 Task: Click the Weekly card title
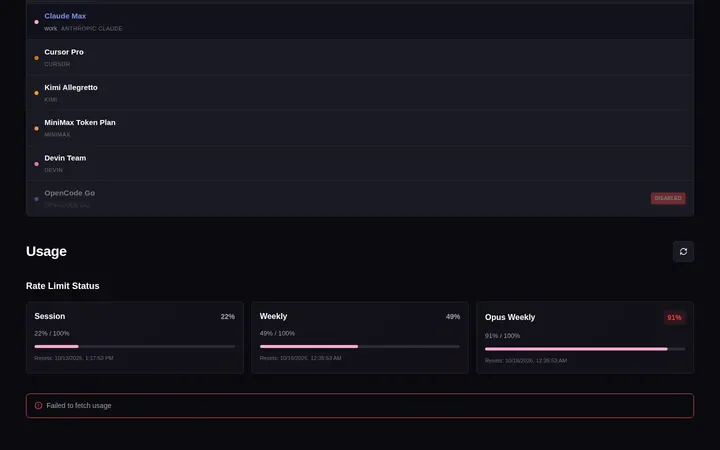point(273,316)
